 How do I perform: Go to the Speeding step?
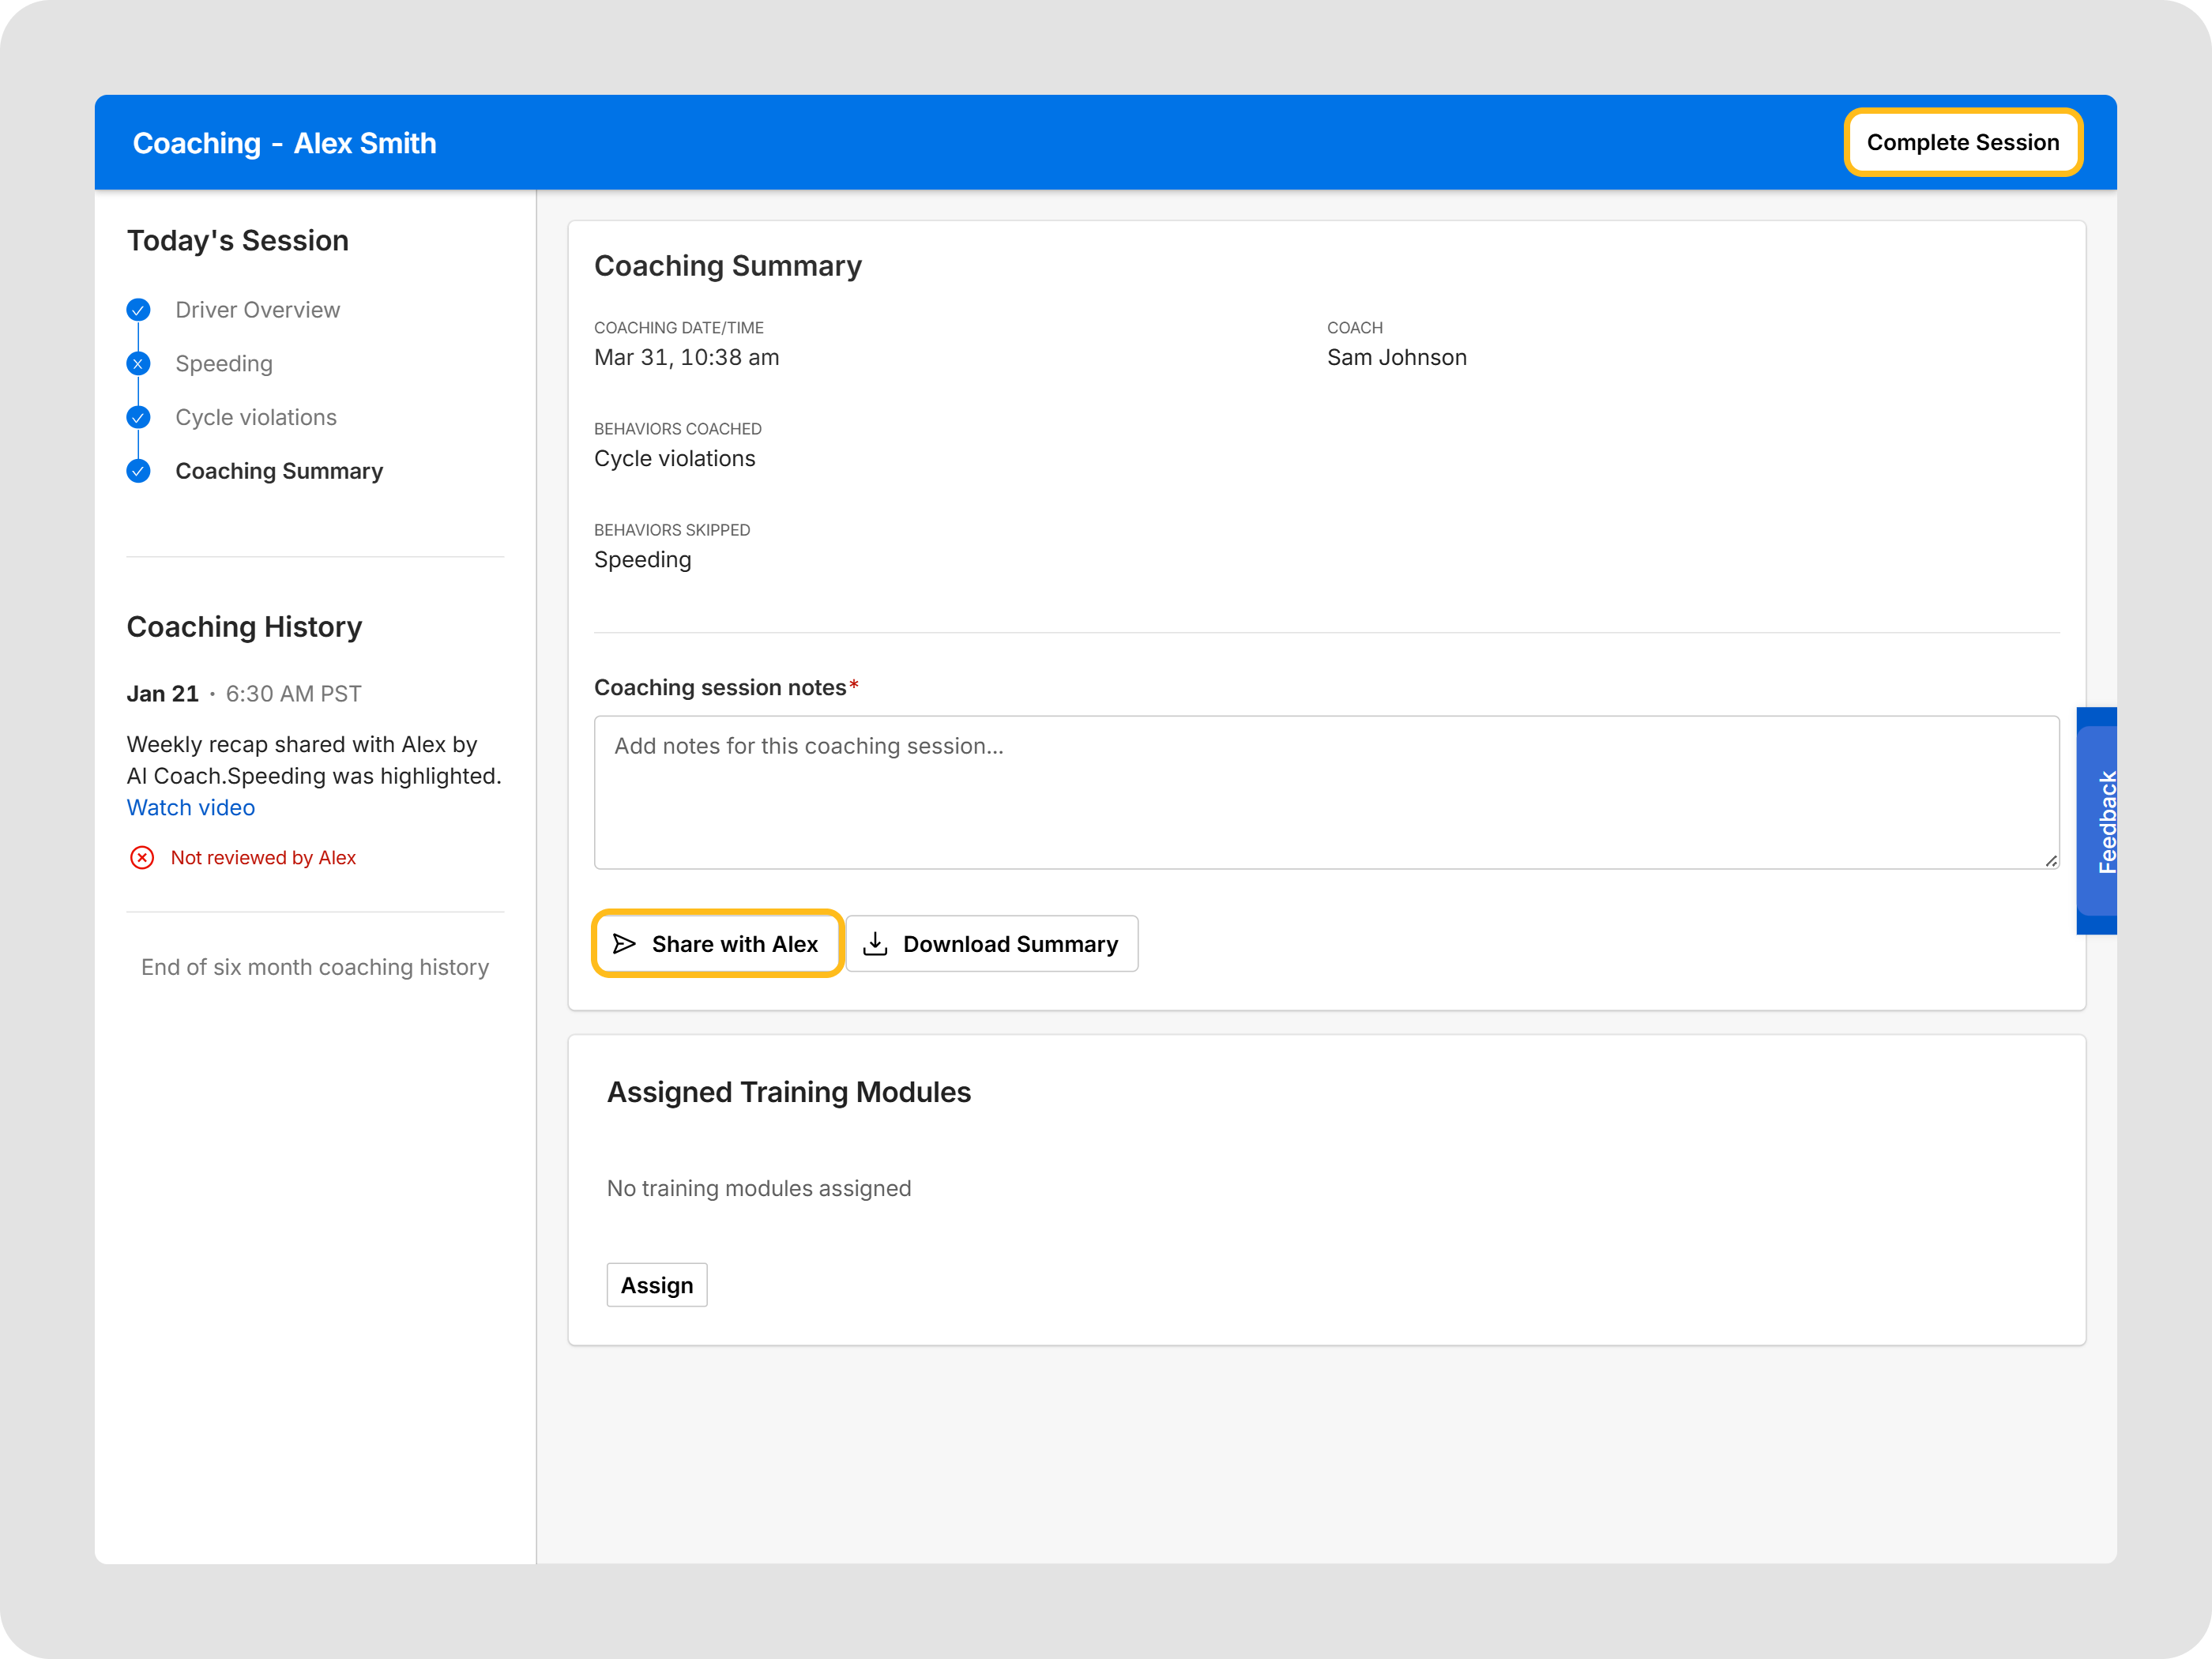point(224,364)
